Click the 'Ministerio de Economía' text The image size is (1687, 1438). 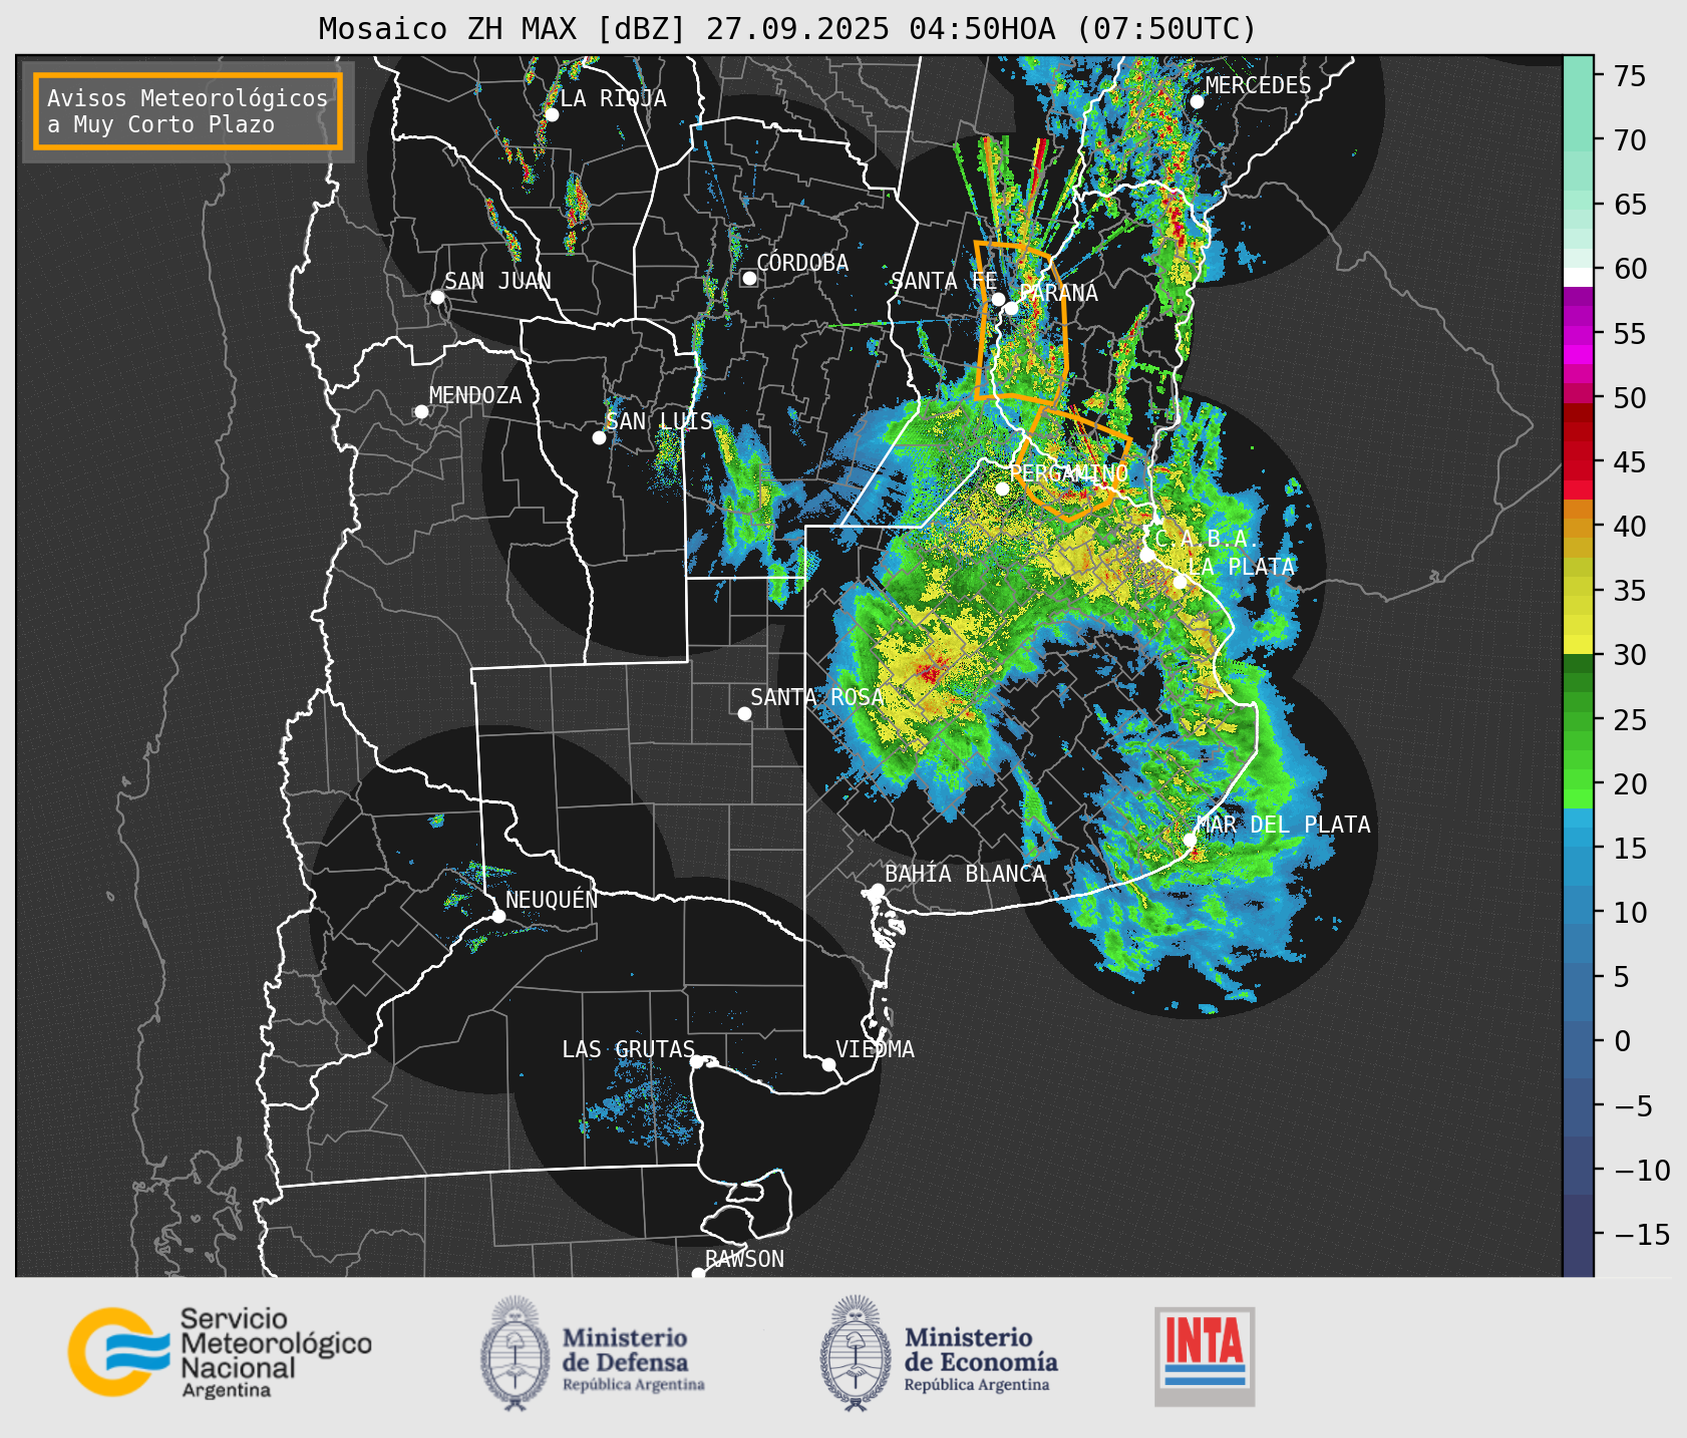980,1350
